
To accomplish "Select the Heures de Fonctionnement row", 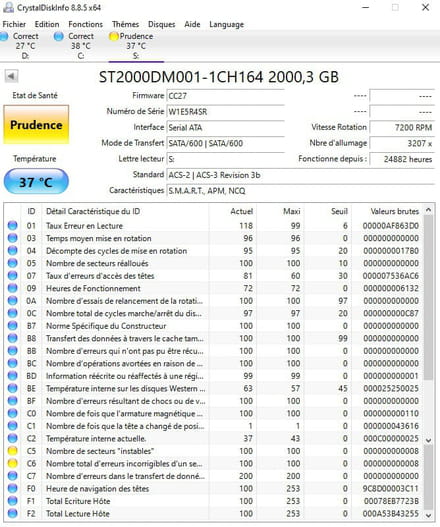I will pos(214,288).
